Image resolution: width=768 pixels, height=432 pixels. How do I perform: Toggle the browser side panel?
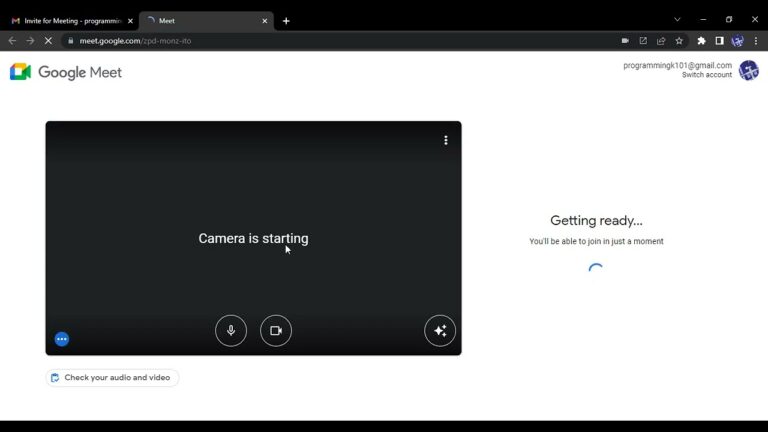720,41
